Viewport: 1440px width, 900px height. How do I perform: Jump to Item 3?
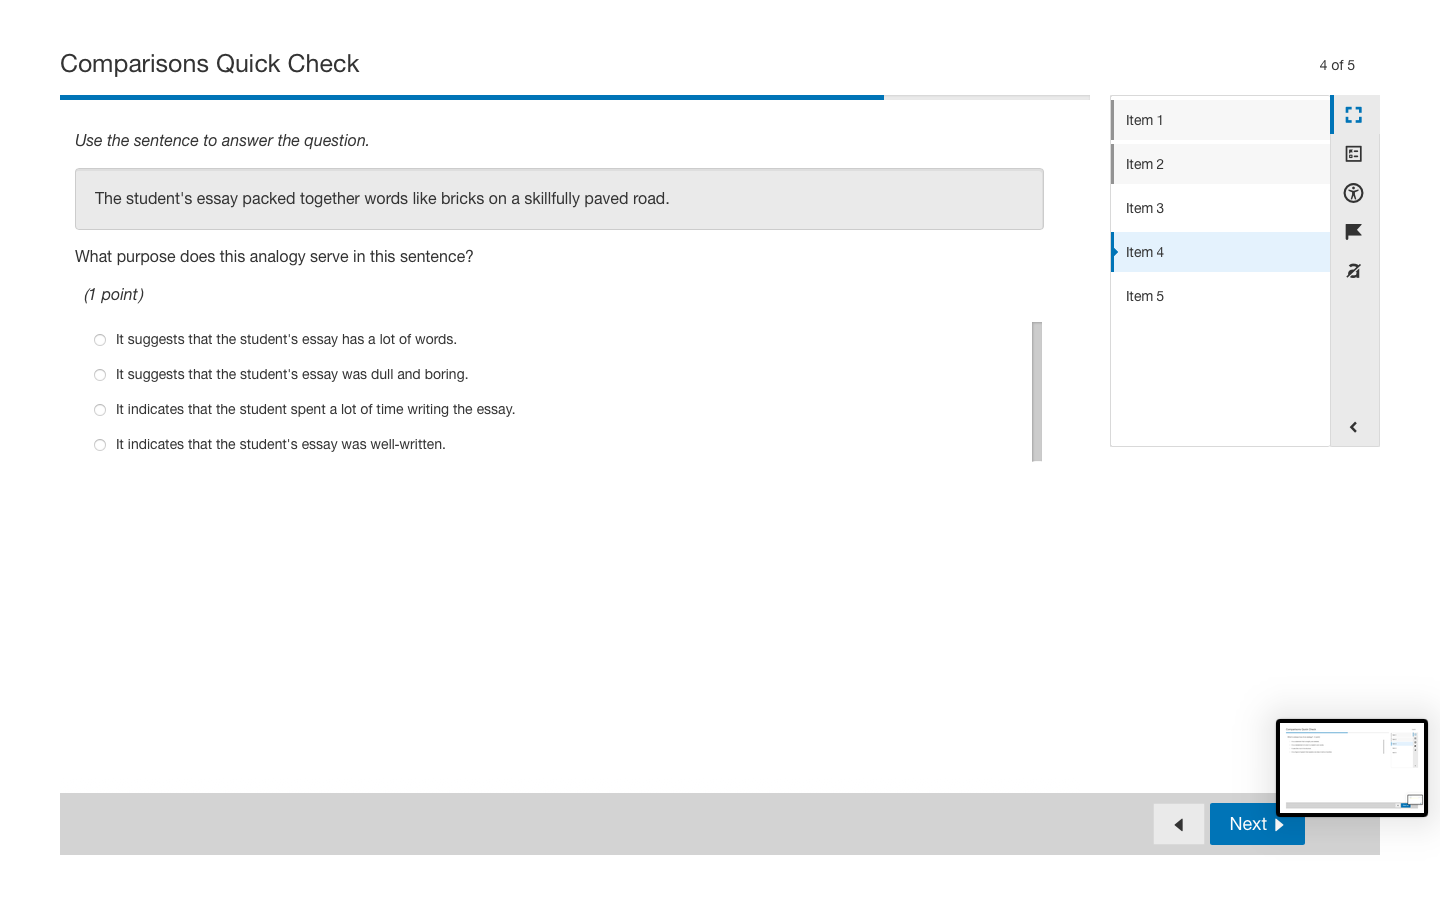click(x=1220, y=208)
